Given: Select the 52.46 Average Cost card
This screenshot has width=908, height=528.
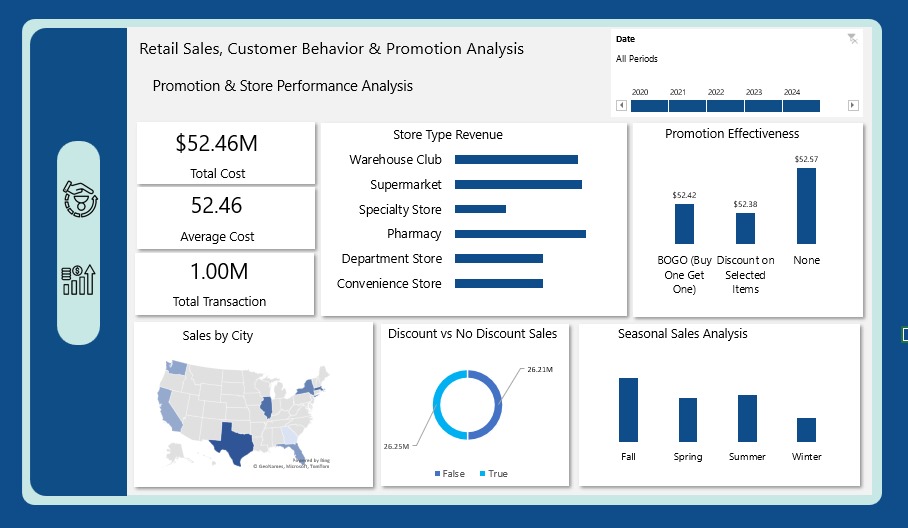Looking at the screenshot, I should click(226, 218).
